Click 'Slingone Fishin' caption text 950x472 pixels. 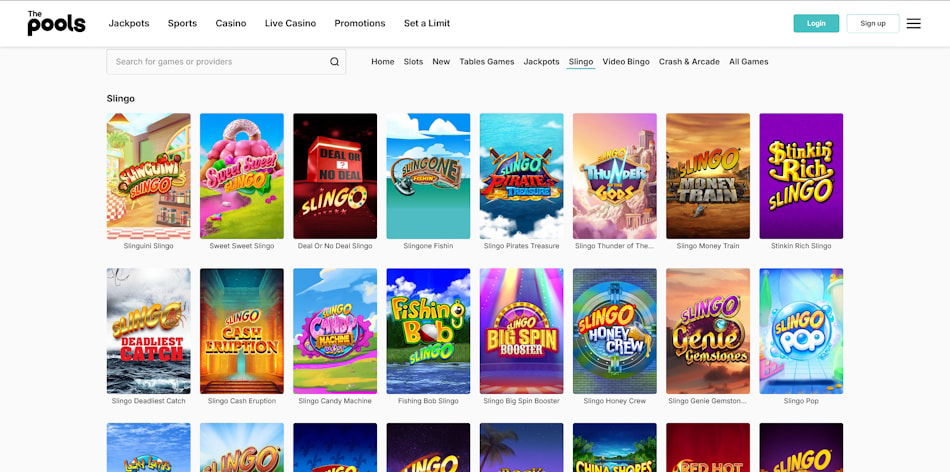(x=428, y=246)
